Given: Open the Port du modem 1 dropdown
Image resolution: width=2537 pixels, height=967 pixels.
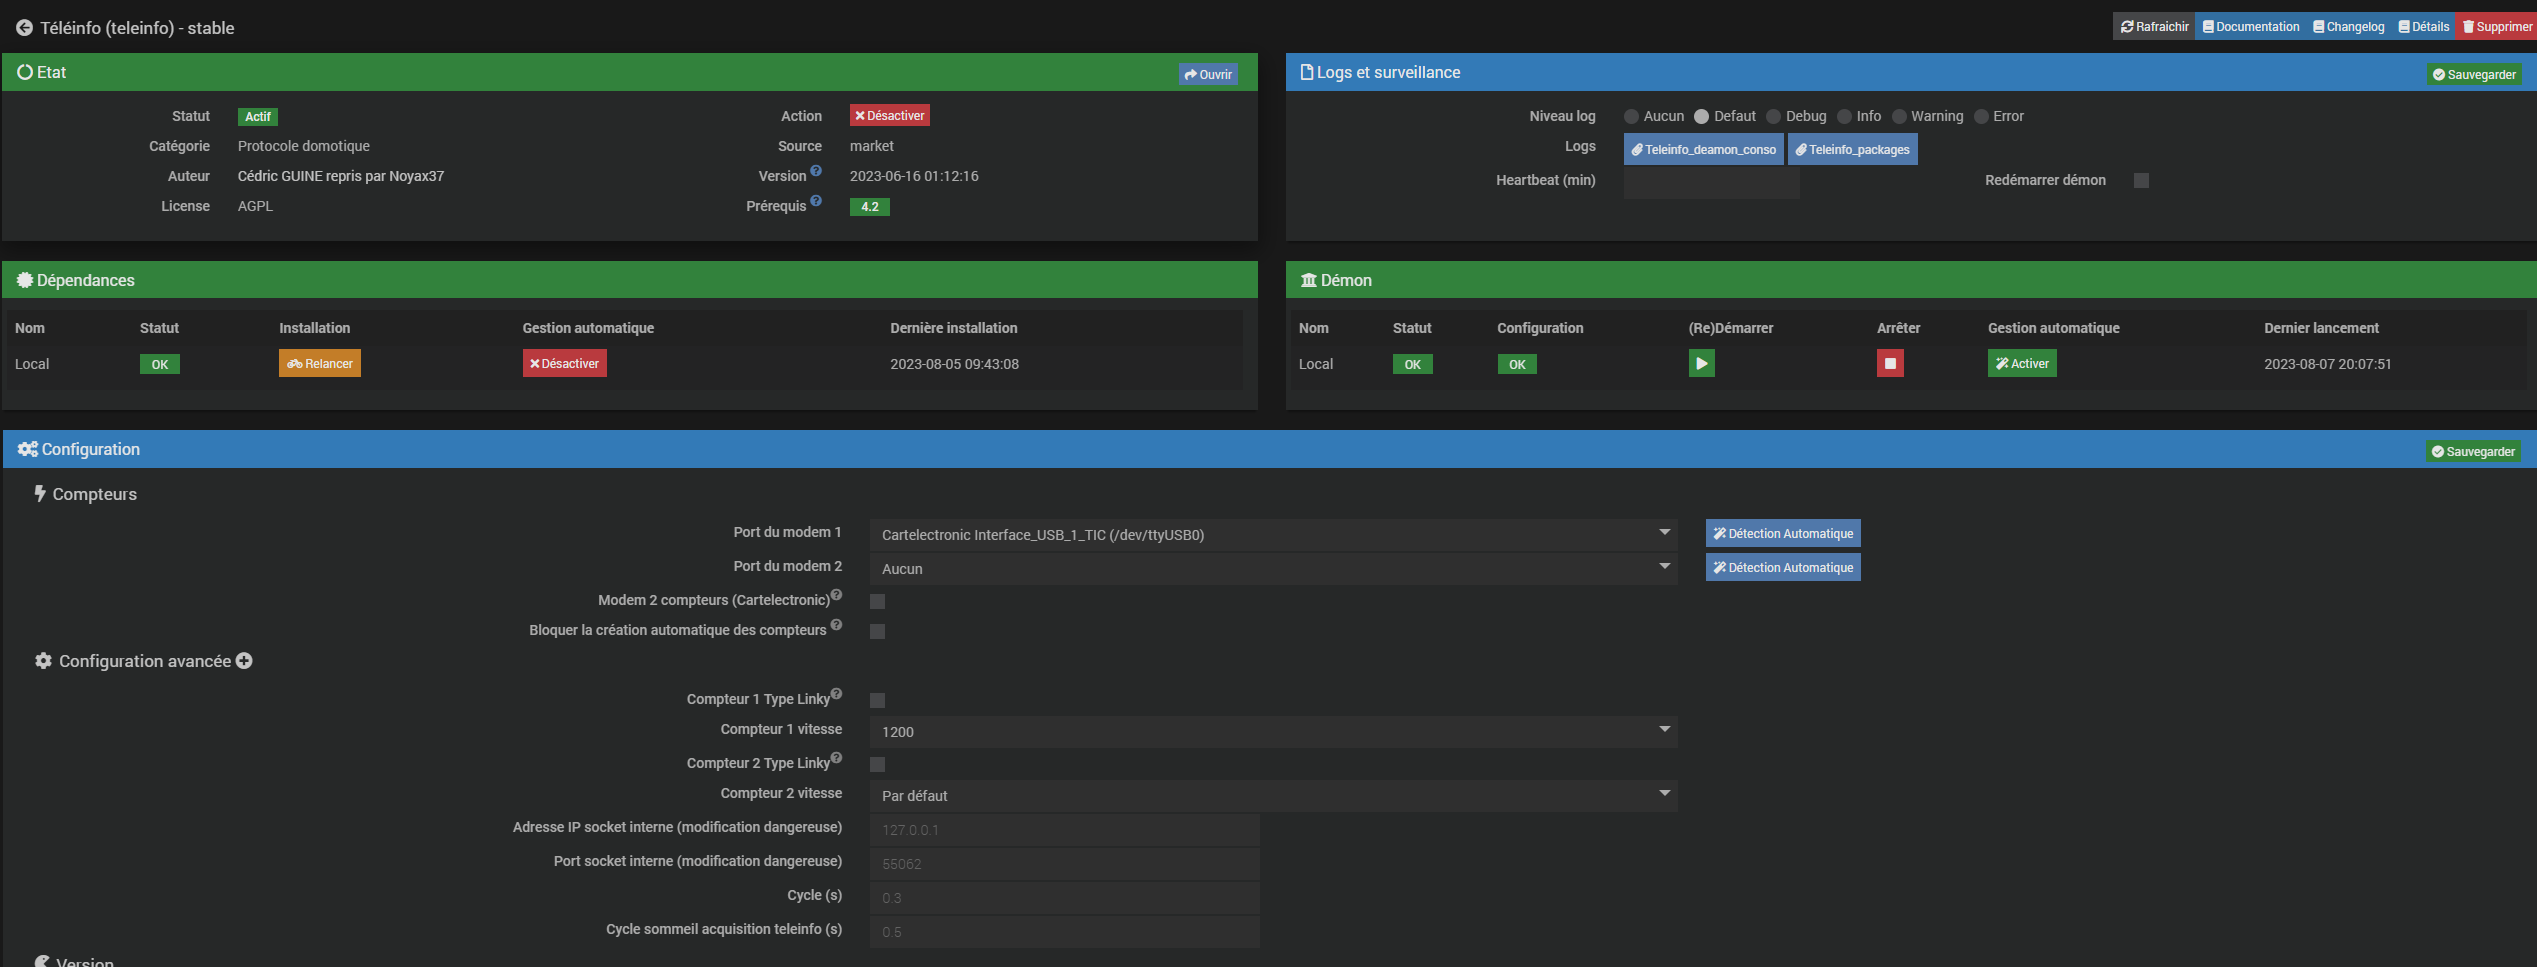Looking at the screenshot, I should [1272, 535].
